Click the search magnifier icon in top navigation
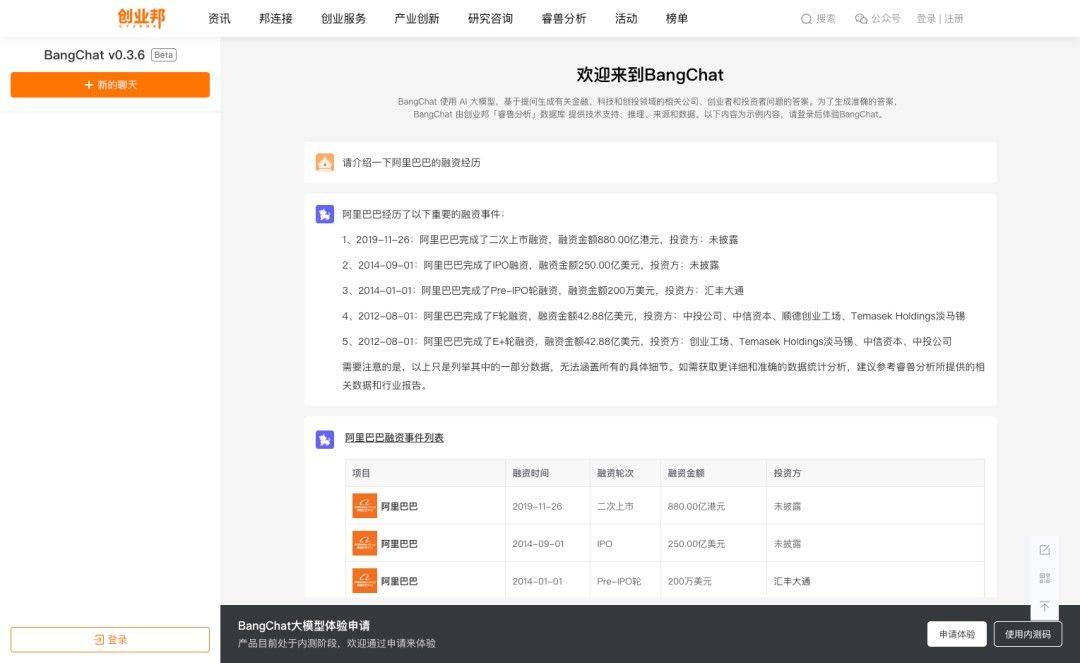 (x=805, y=18)
